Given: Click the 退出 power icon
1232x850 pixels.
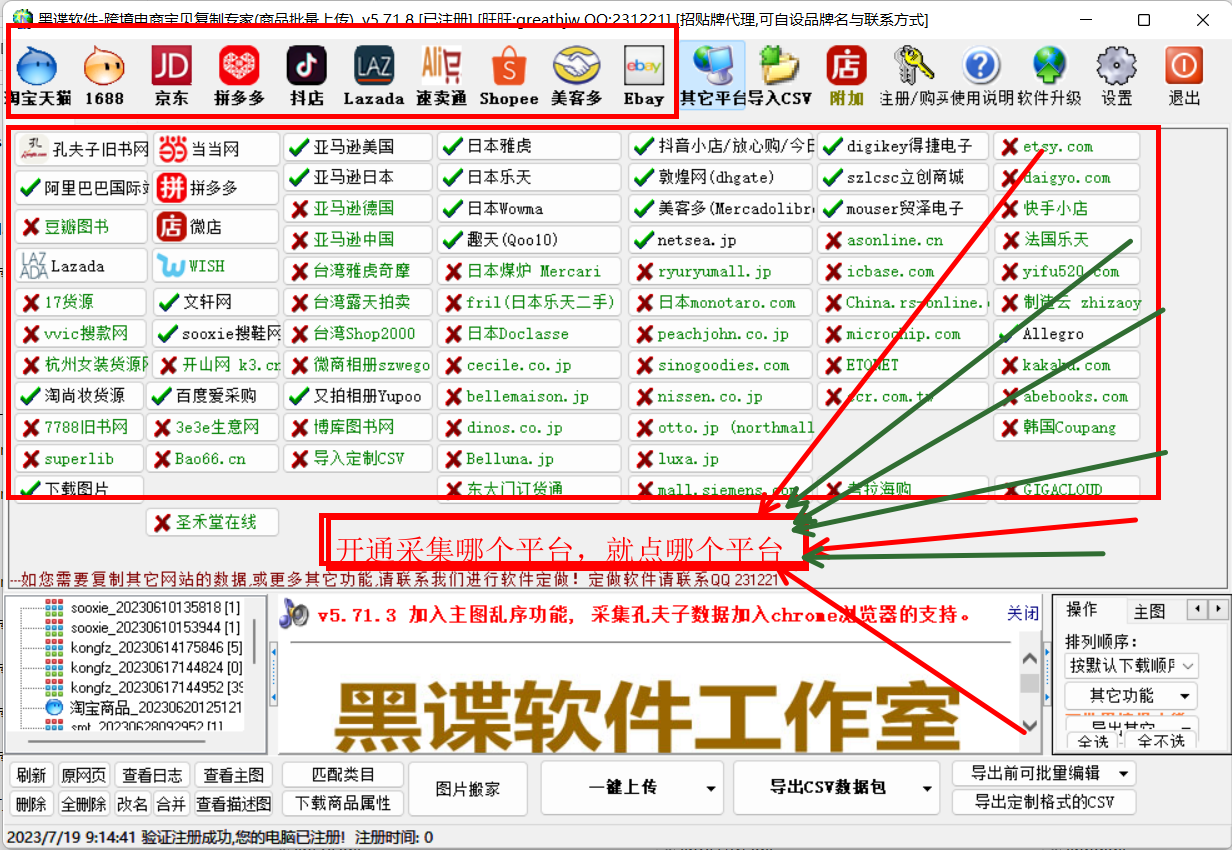Looking at the screenshot, I should 1184,76.
